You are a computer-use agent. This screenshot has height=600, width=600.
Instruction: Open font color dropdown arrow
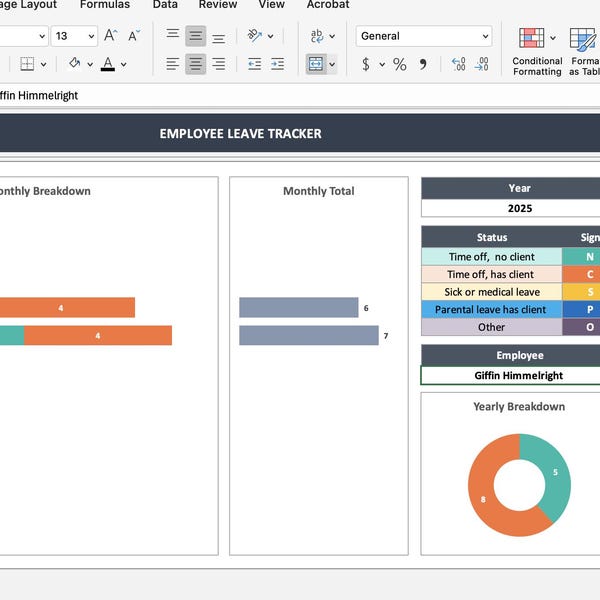coord(124,64)
